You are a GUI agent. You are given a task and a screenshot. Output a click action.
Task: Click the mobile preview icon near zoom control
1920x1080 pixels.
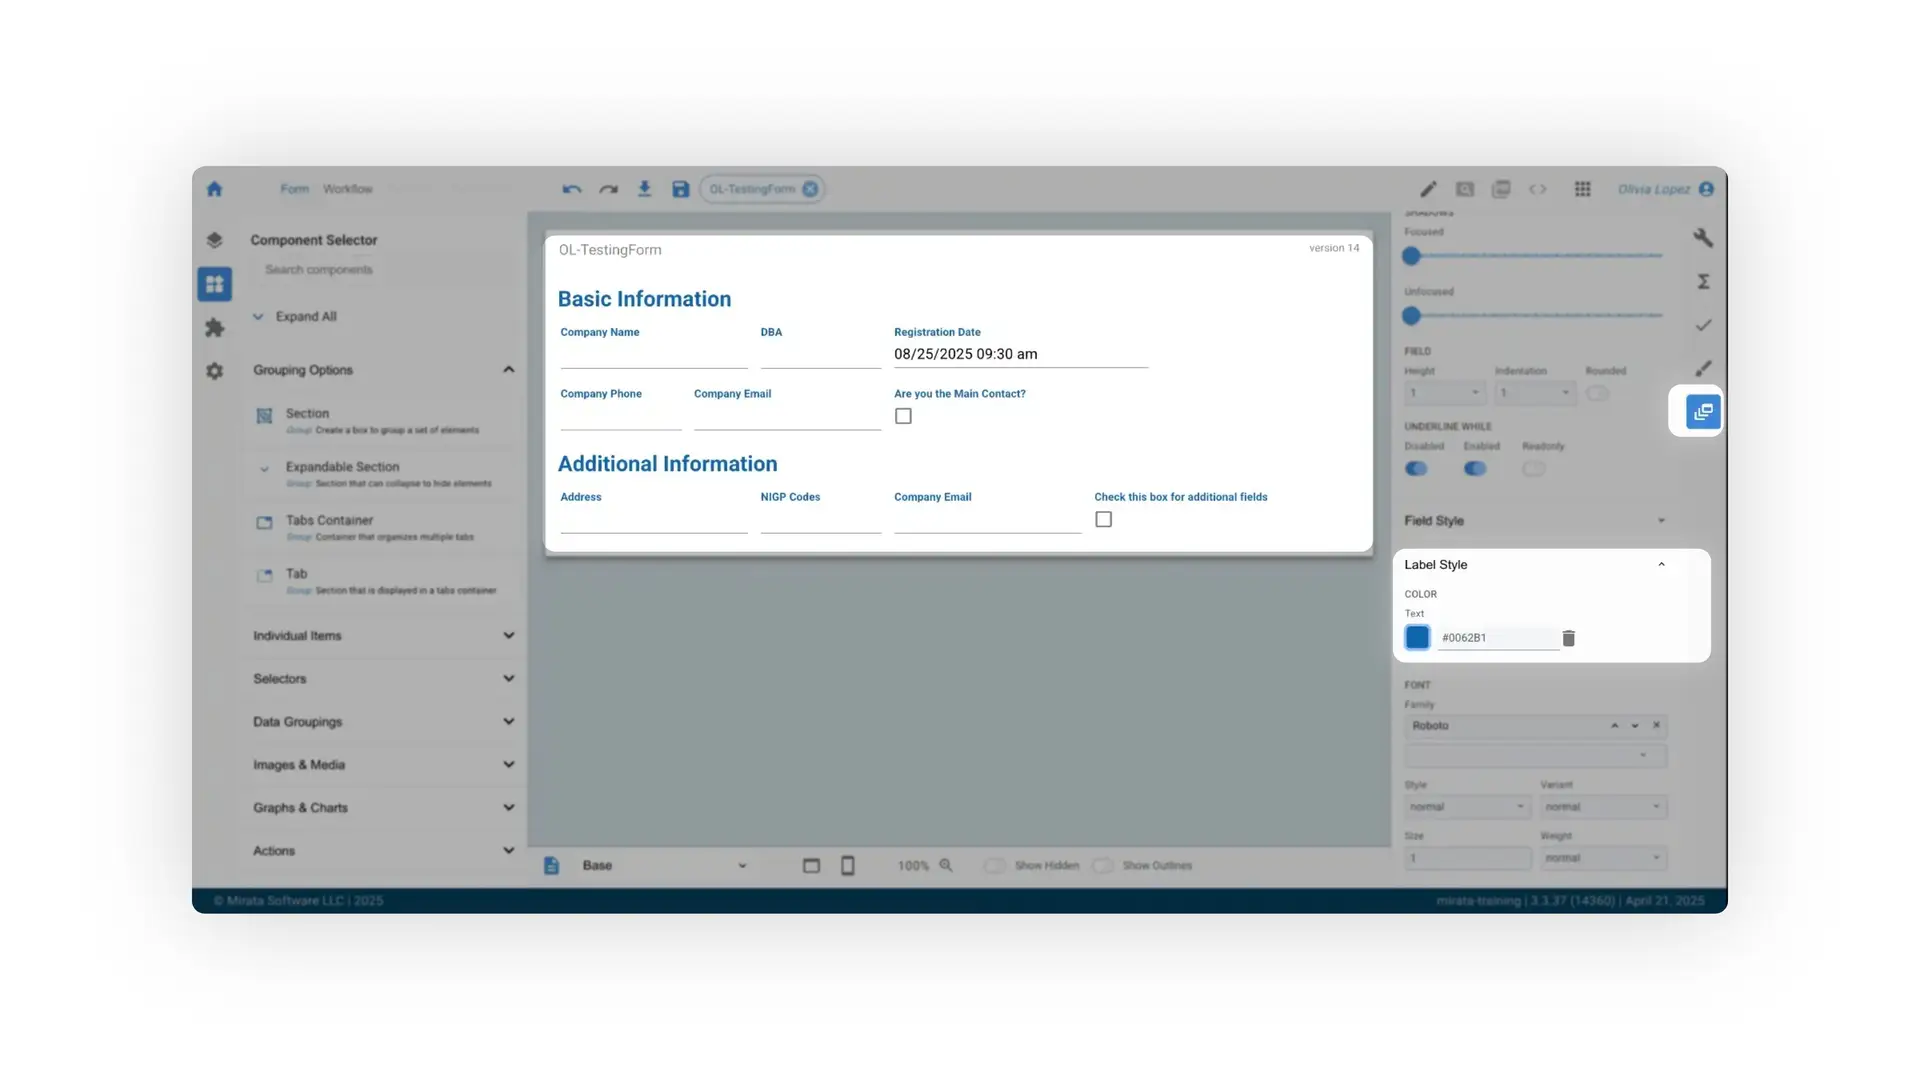pos(847,865)
